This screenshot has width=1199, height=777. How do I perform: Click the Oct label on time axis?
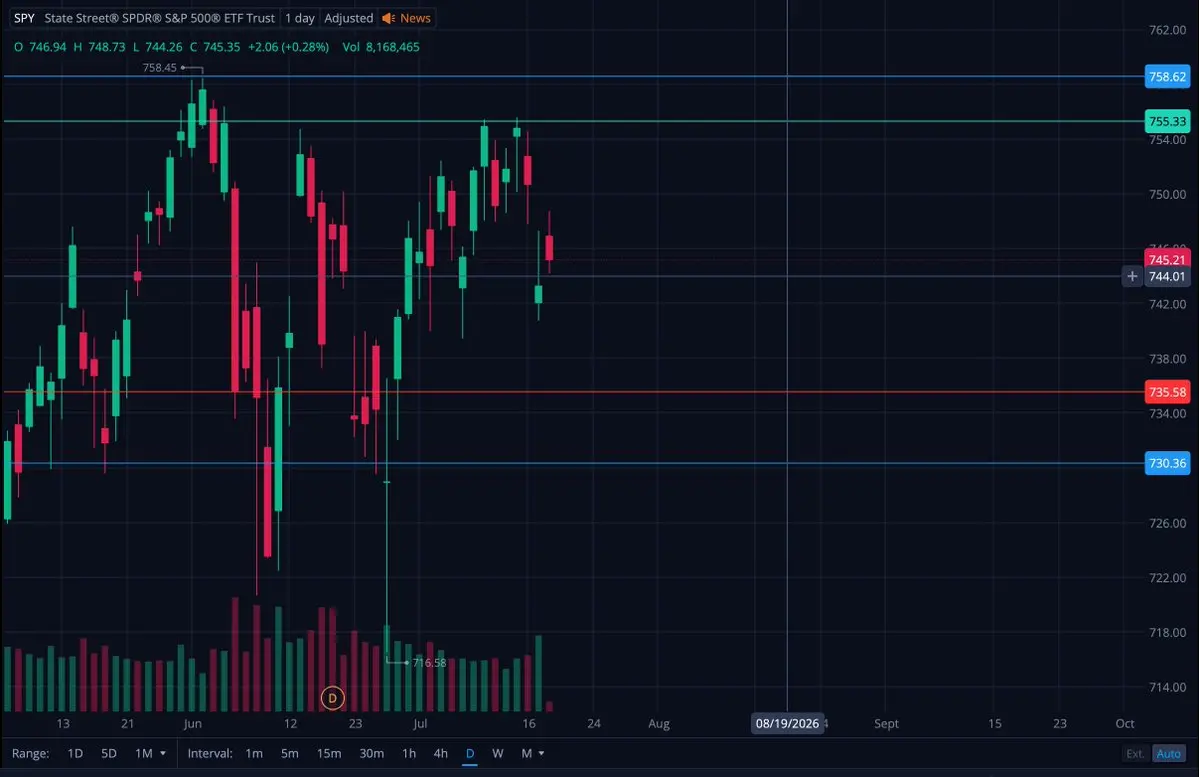coord(1124,723)
